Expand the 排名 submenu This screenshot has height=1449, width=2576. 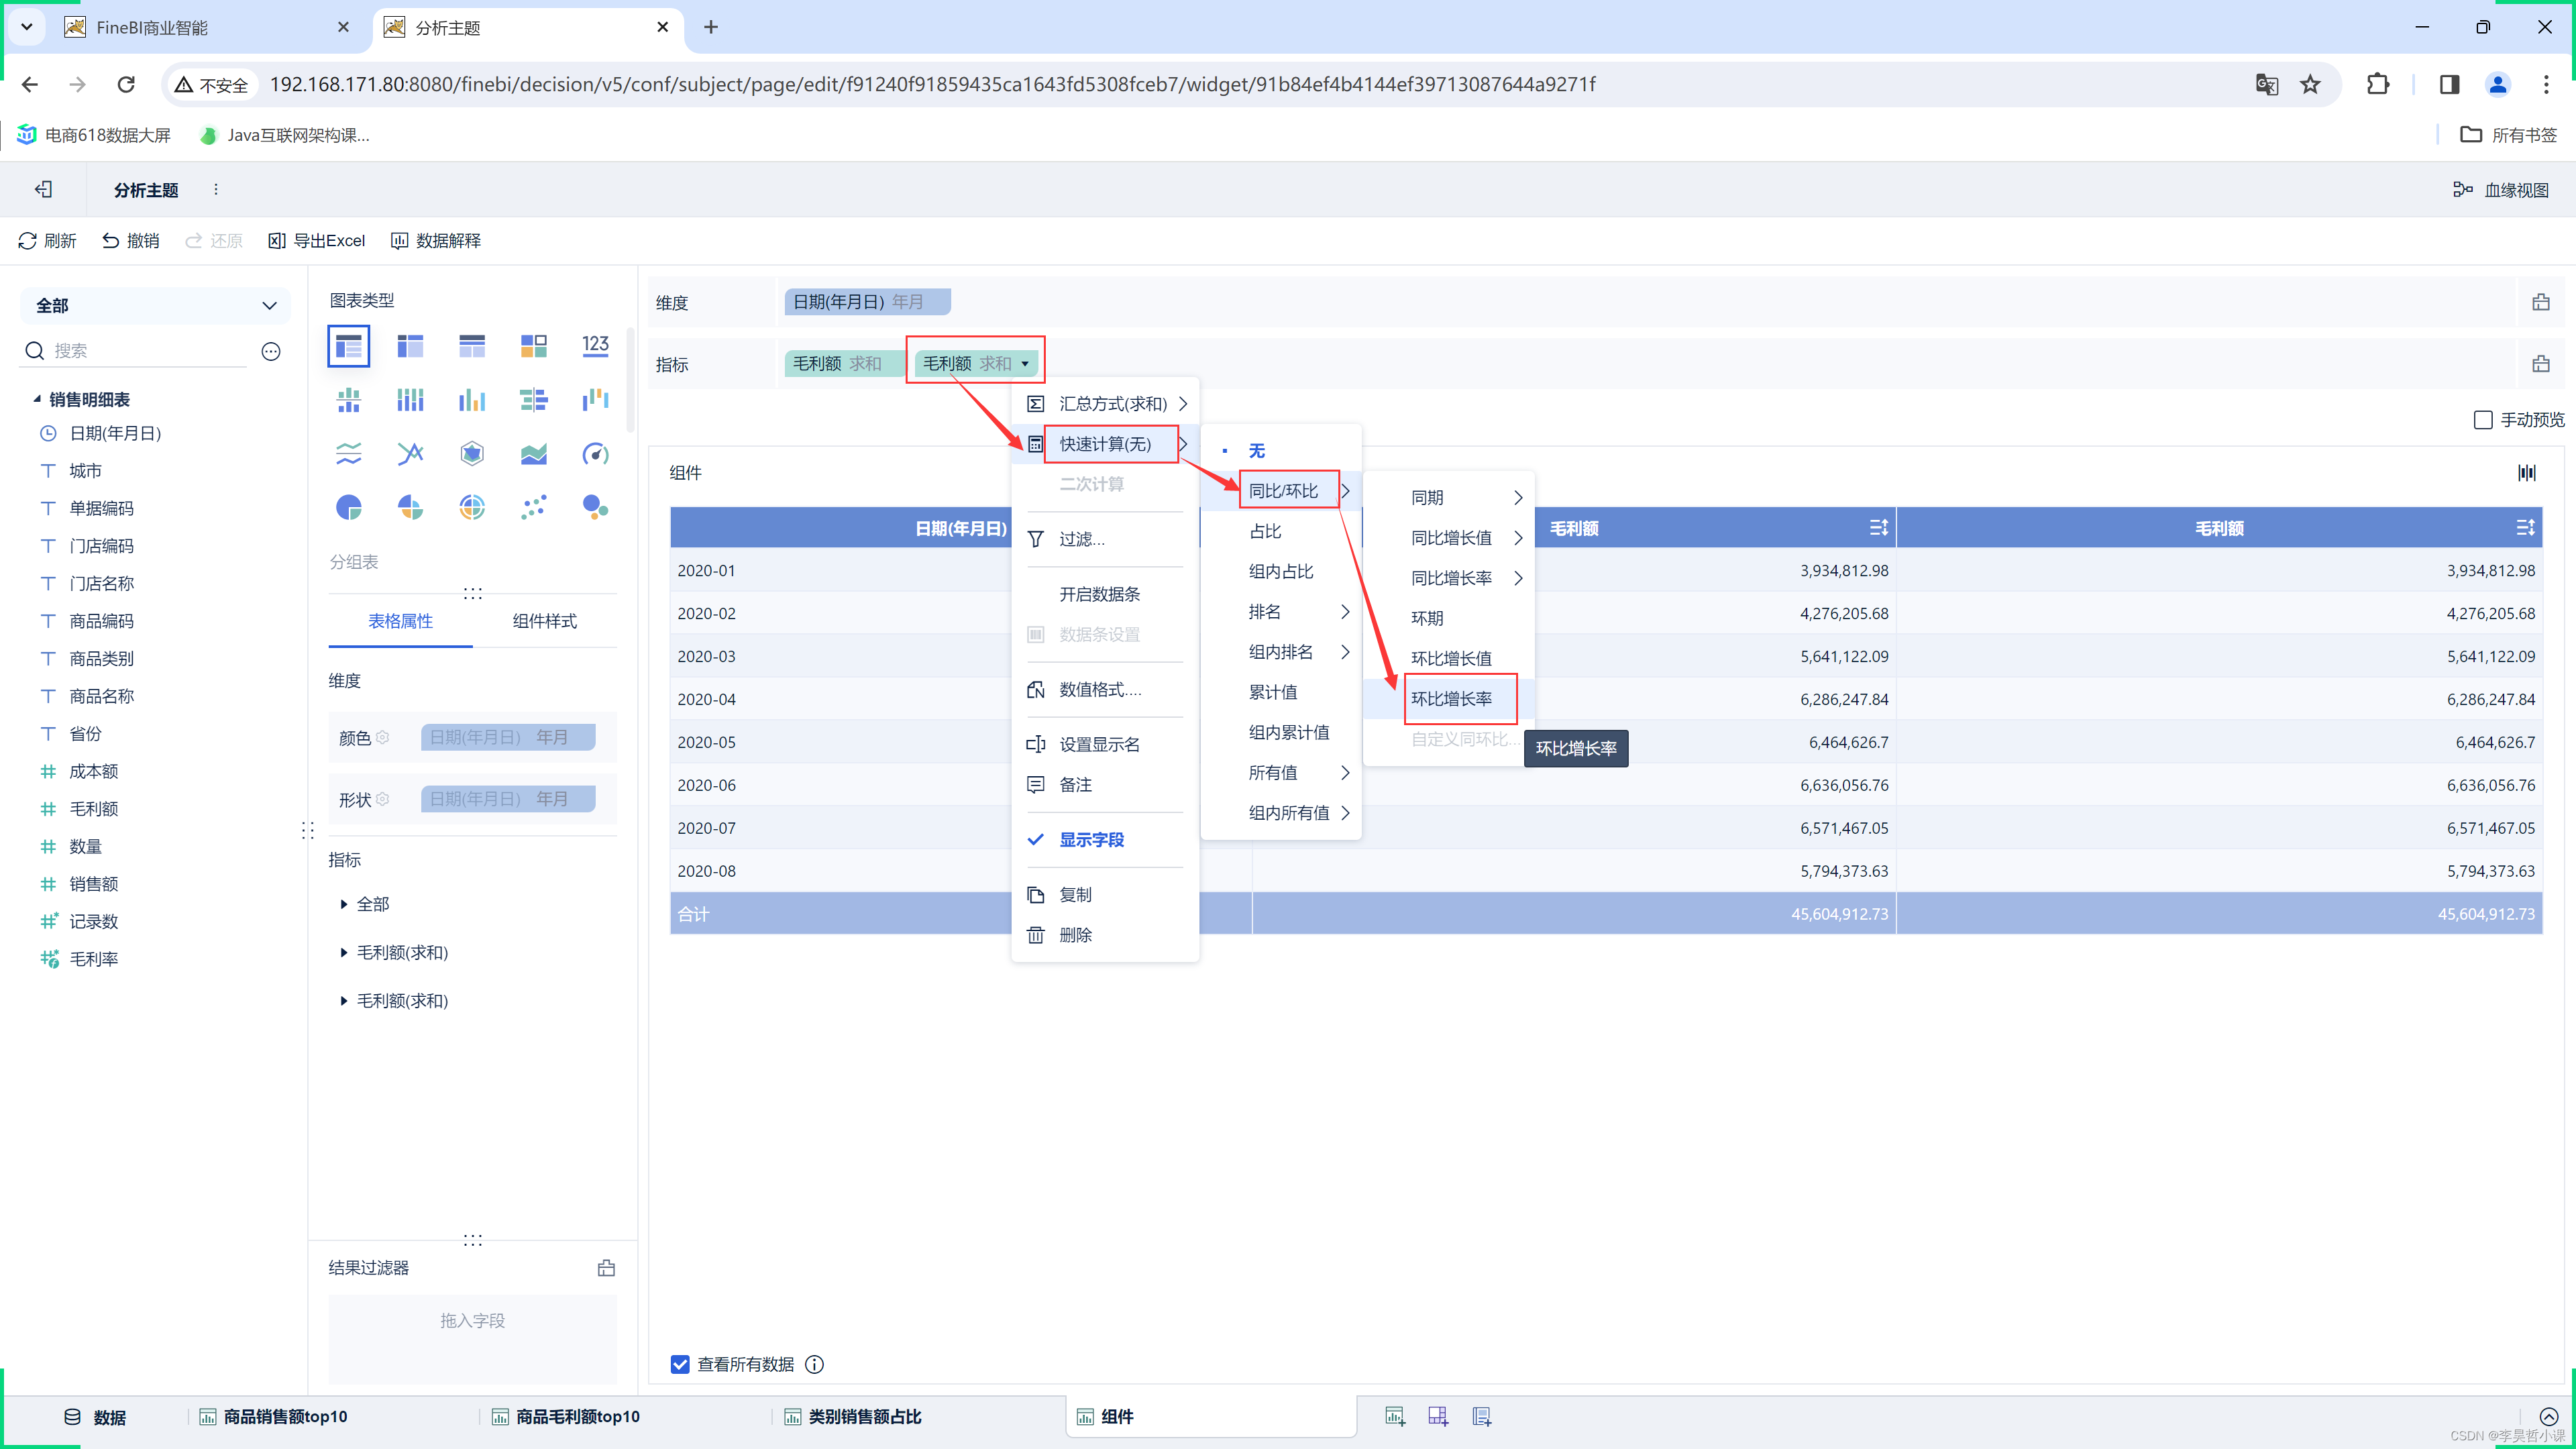pyautogui.click(x=1281, y=612)
